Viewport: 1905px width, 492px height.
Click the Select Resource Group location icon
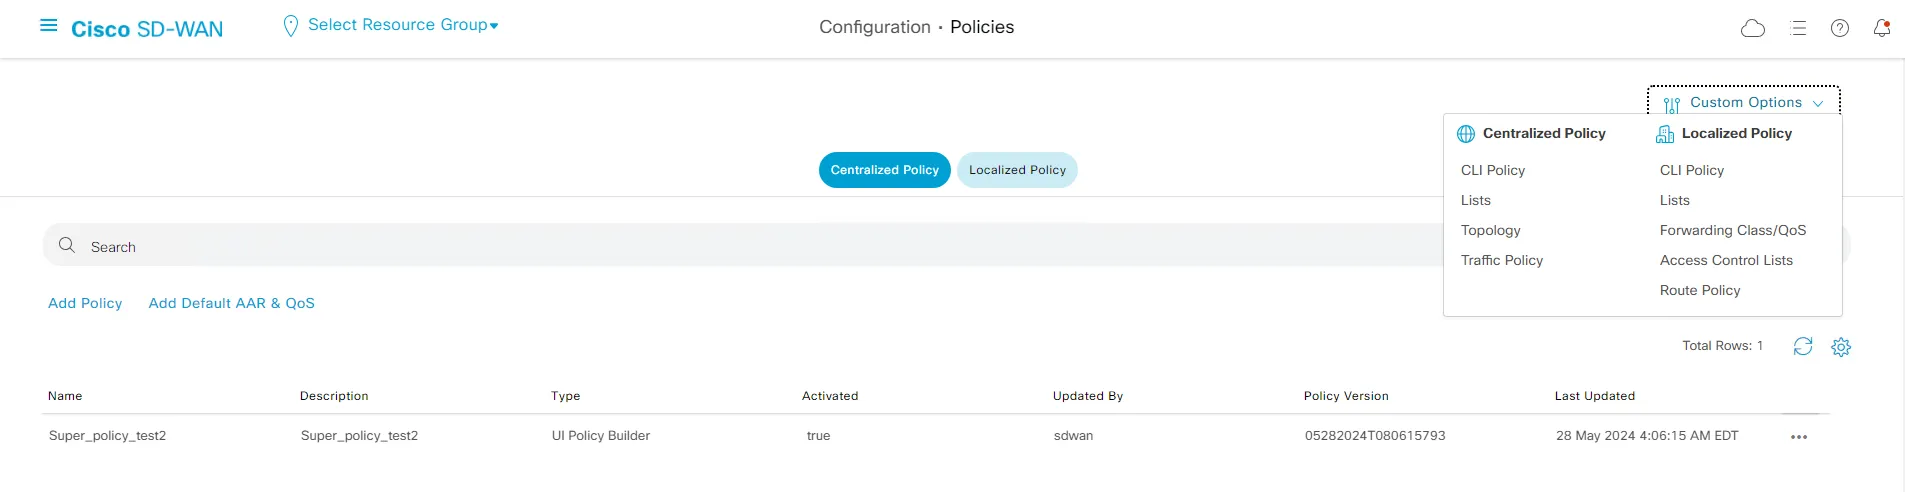pos(291,26)
